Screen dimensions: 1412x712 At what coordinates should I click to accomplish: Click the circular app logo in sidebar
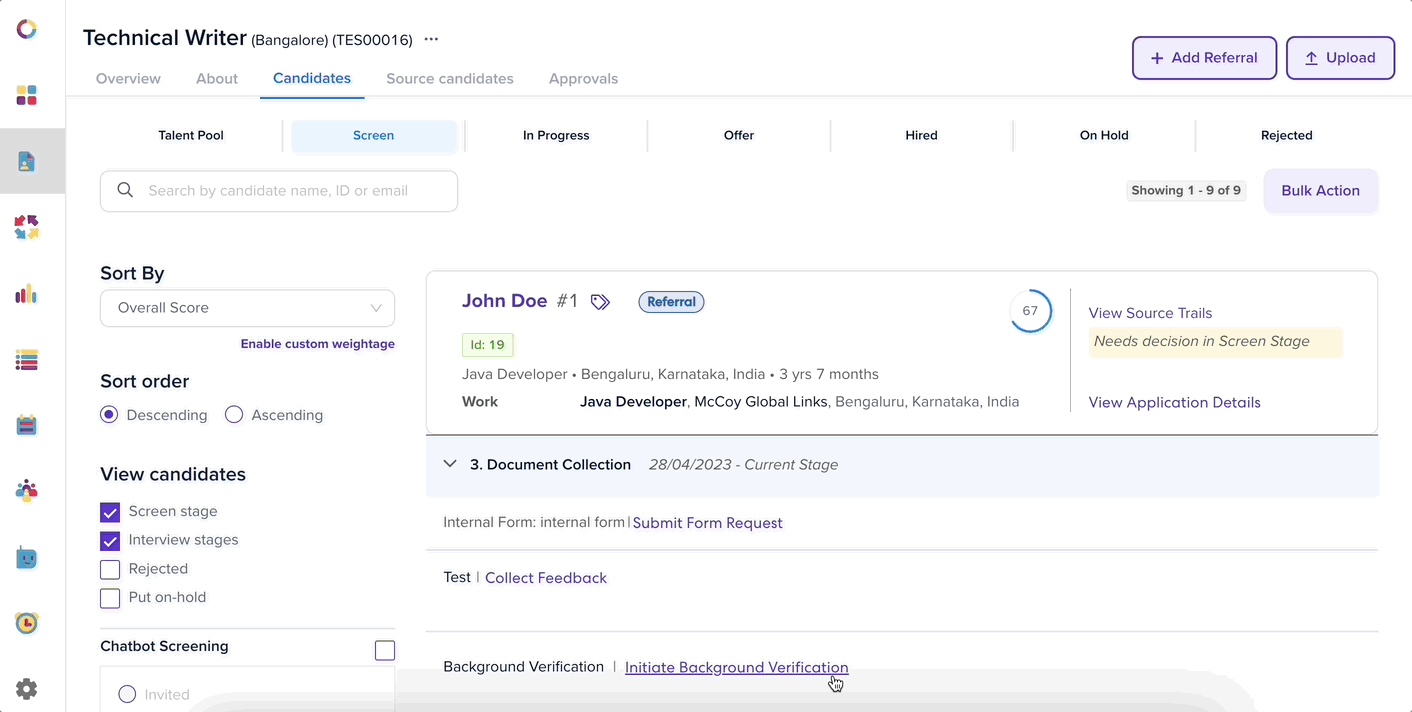[x=27, y=29]
